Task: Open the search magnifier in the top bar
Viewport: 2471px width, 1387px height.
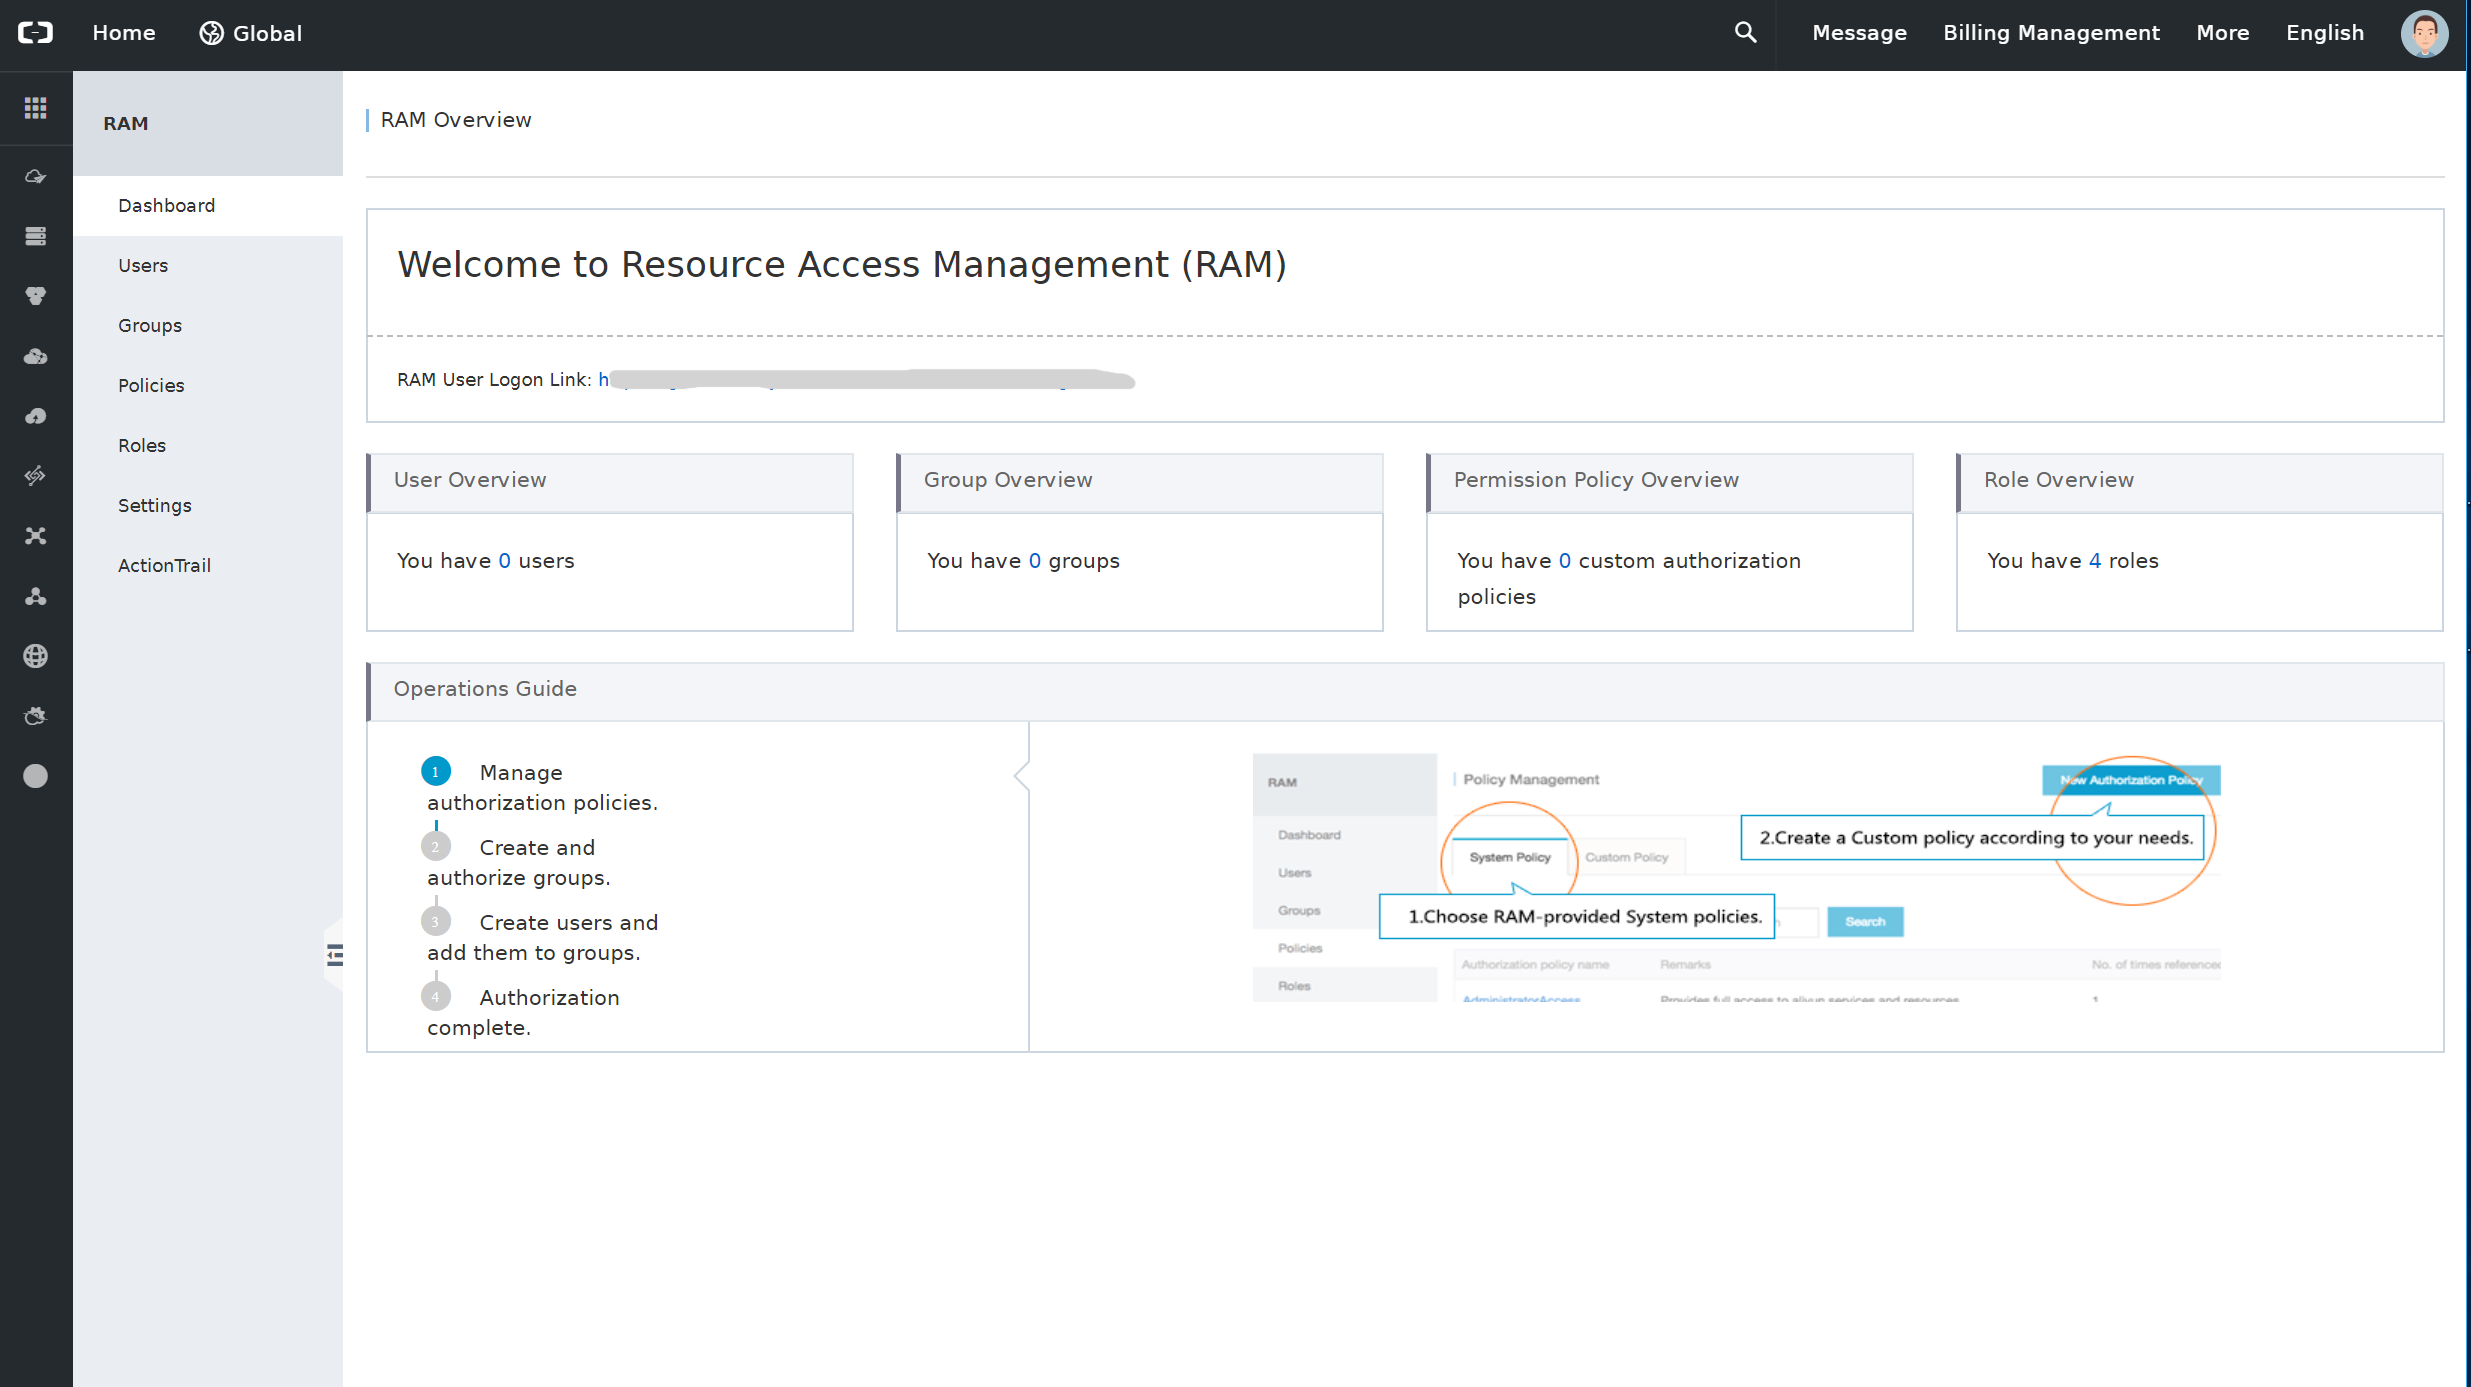Action: click(x=1745, y=33)
